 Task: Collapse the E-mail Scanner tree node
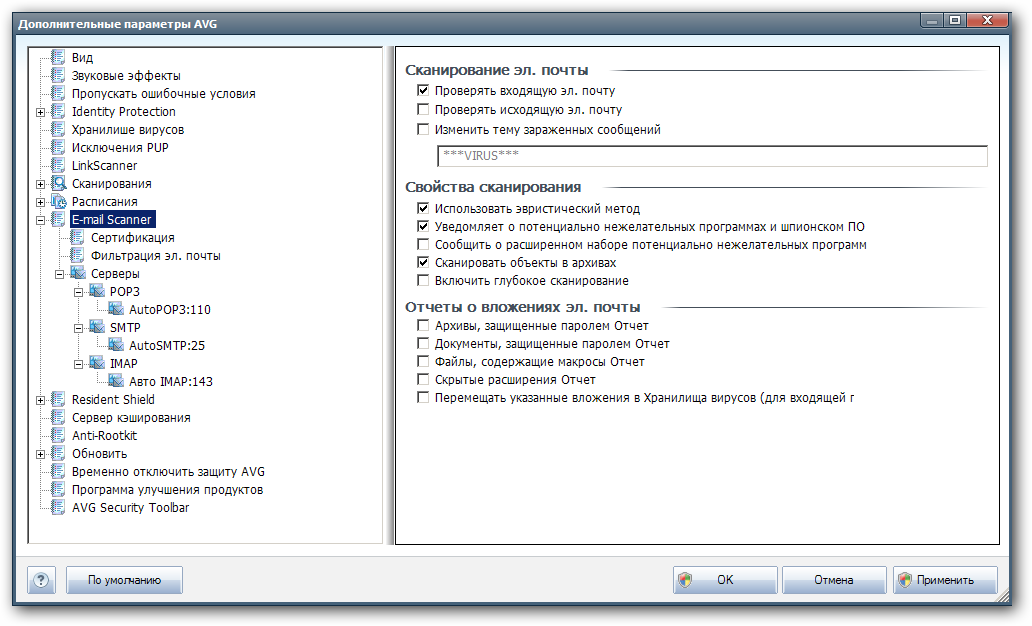41,220
